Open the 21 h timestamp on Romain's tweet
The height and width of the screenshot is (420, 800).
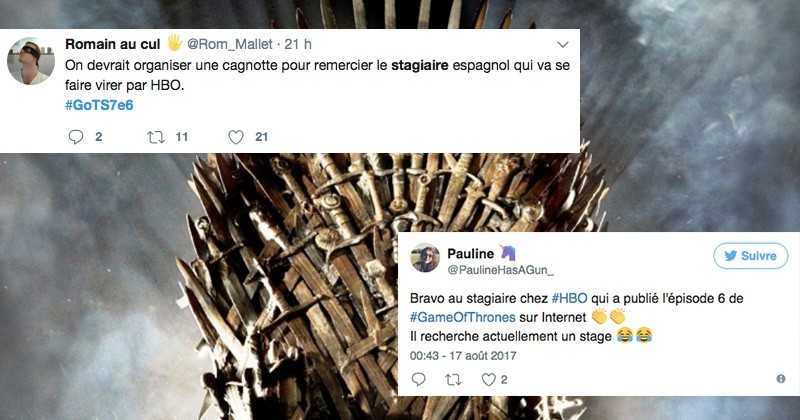[x=298, y=44]
